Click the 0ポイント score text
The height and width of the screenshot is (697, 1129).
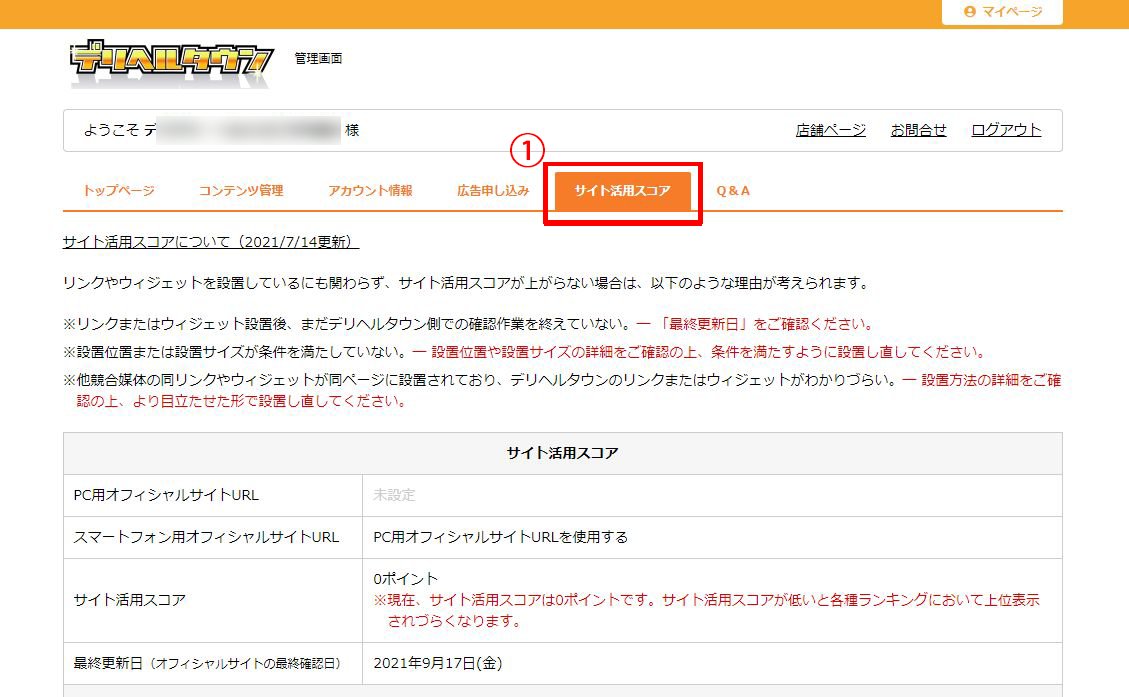click(x=400, y=580)
